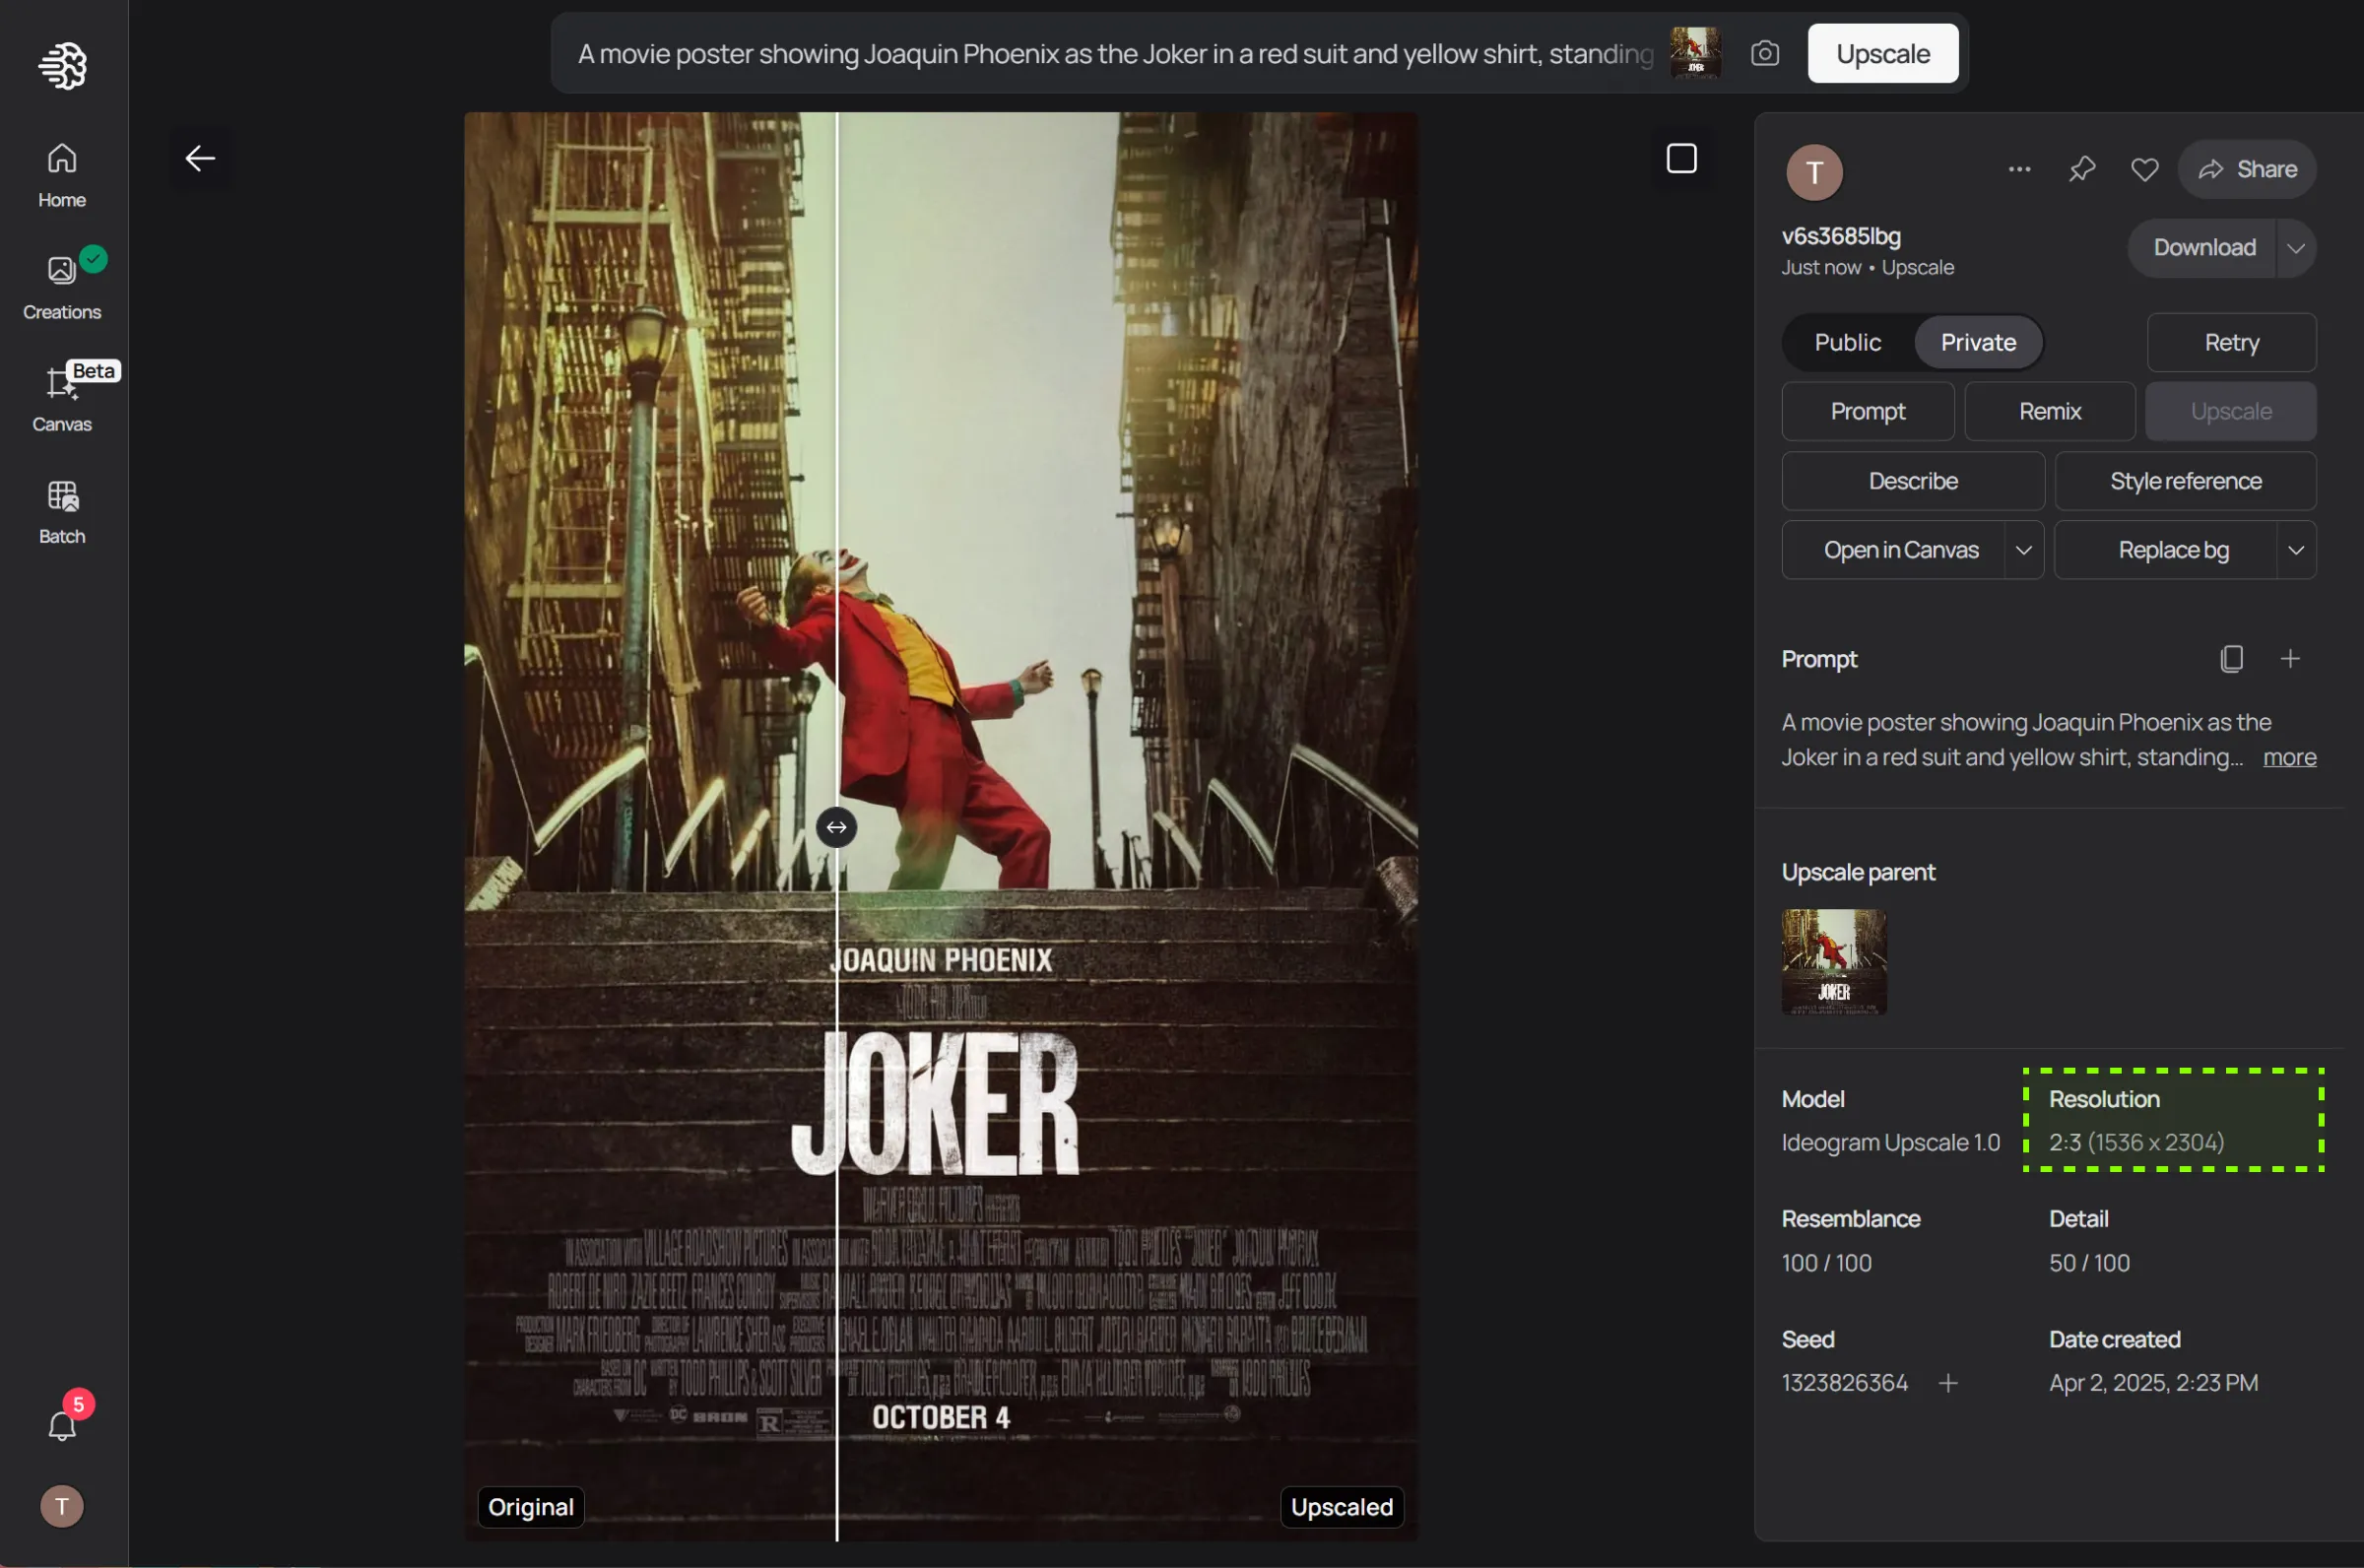Open the Upscale parent thumbnail
Screen dimensions: 2364x1568
click(1834, 962)
